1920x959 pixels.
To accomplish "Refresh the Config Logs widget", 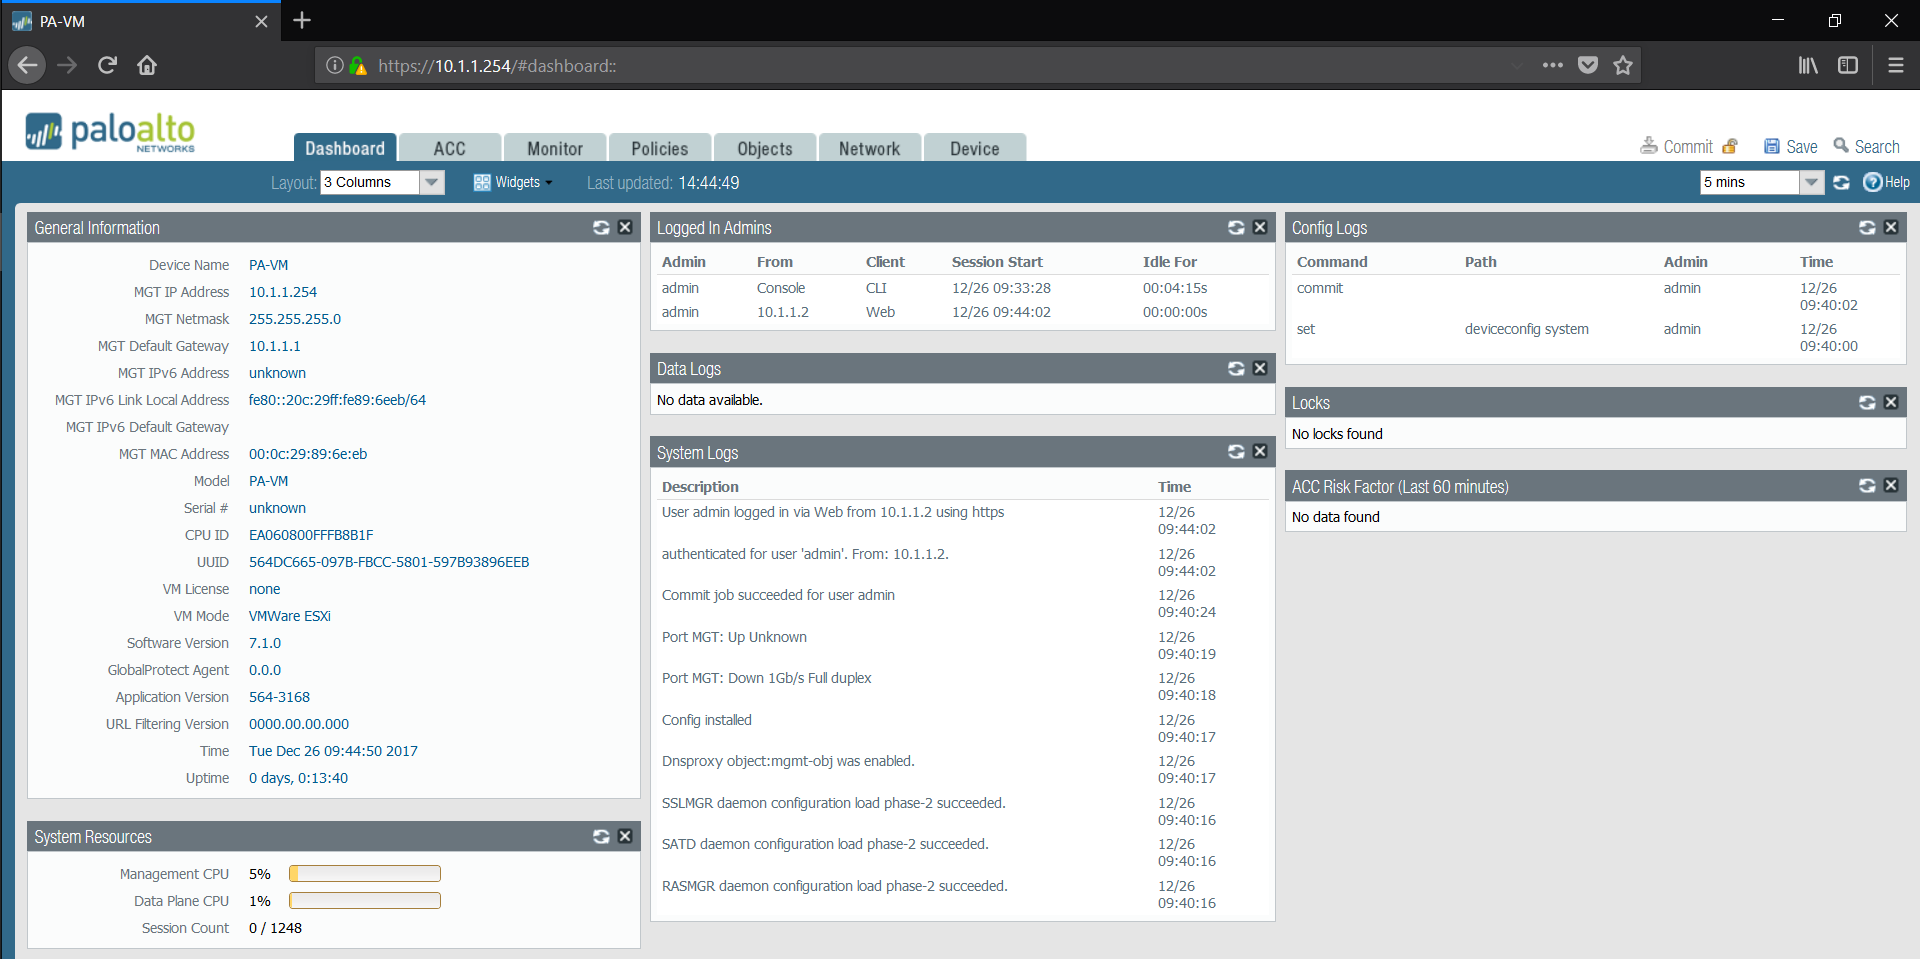I will tap(1867, 228).
